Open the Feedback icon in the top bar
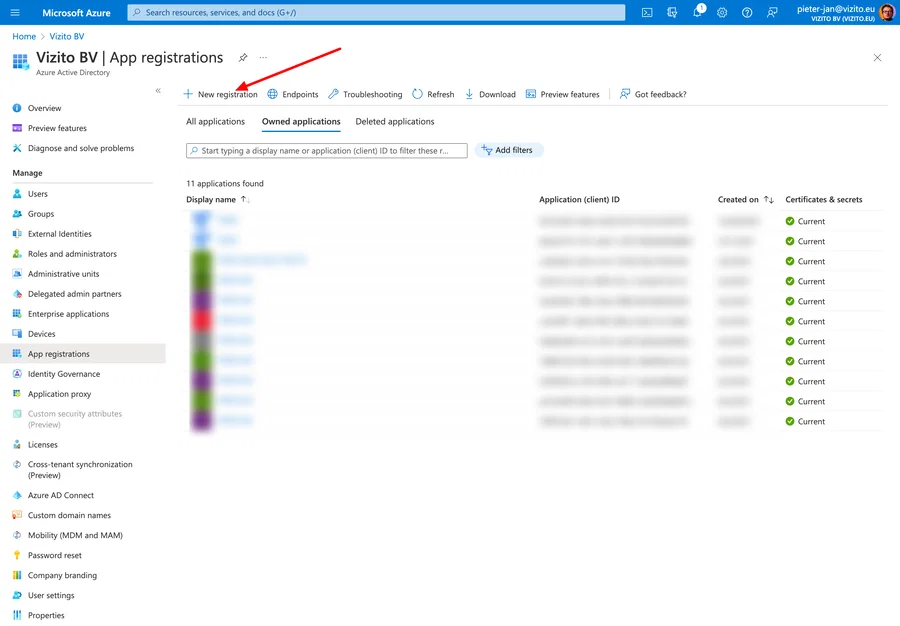The width and height of the screenshot is (900, 626). pyautogui.click(x=772, y=12)
